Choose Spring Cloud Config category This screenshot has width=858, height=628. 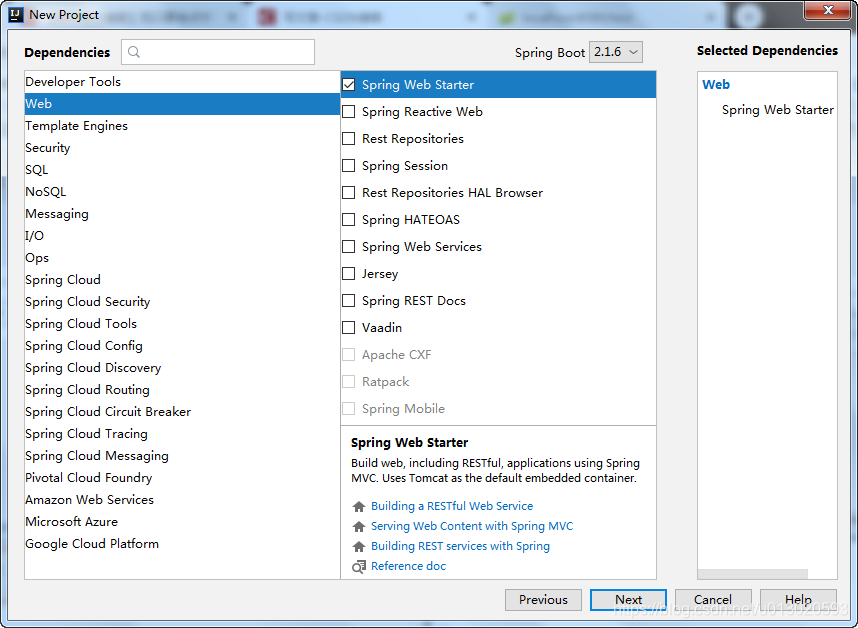[182, 346]
